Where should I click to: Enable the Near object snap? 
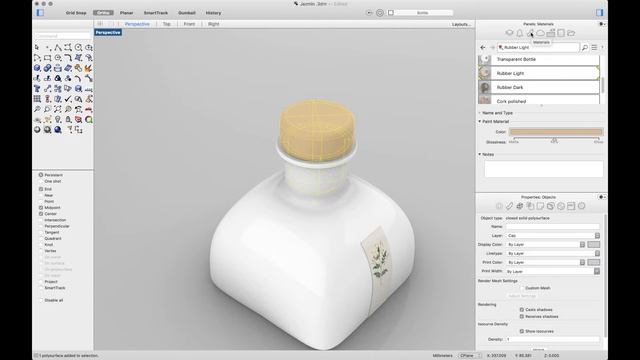coord(41,195)
